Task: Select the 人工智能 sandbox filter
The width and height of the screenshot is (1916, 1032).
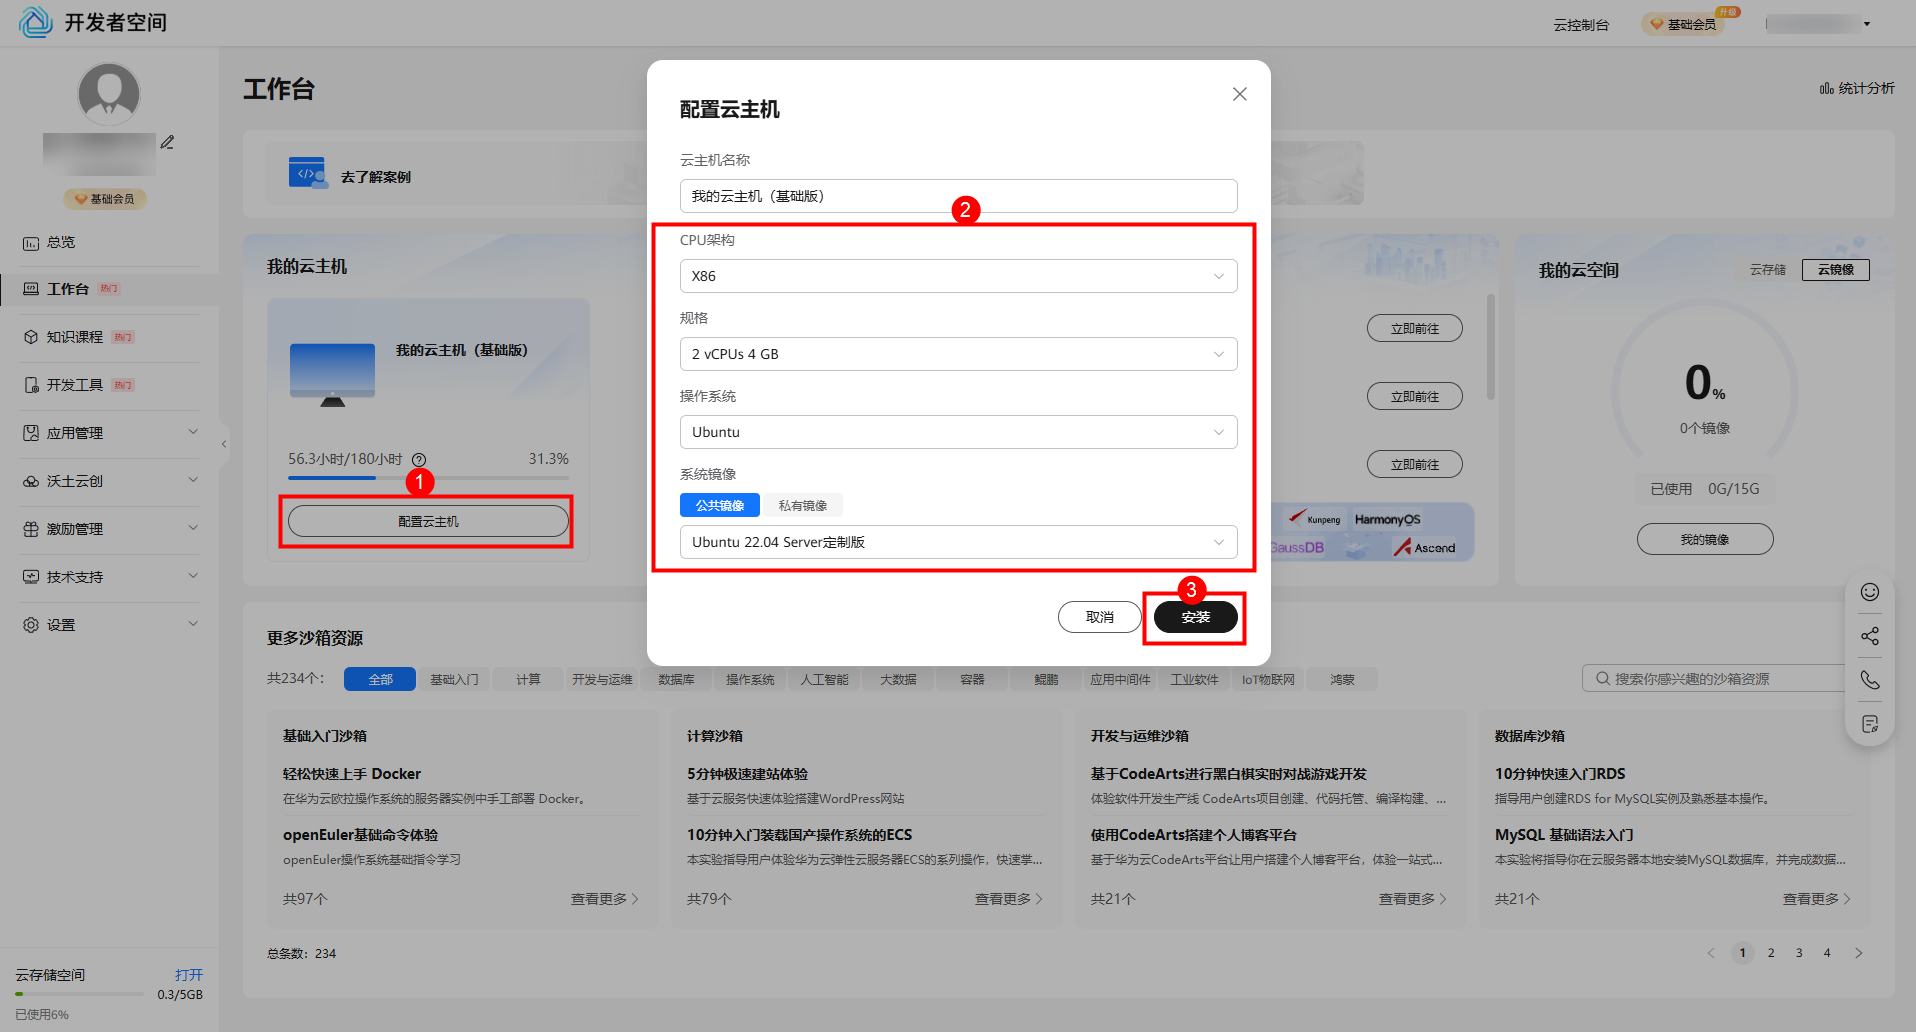Action: coord(824,679)
